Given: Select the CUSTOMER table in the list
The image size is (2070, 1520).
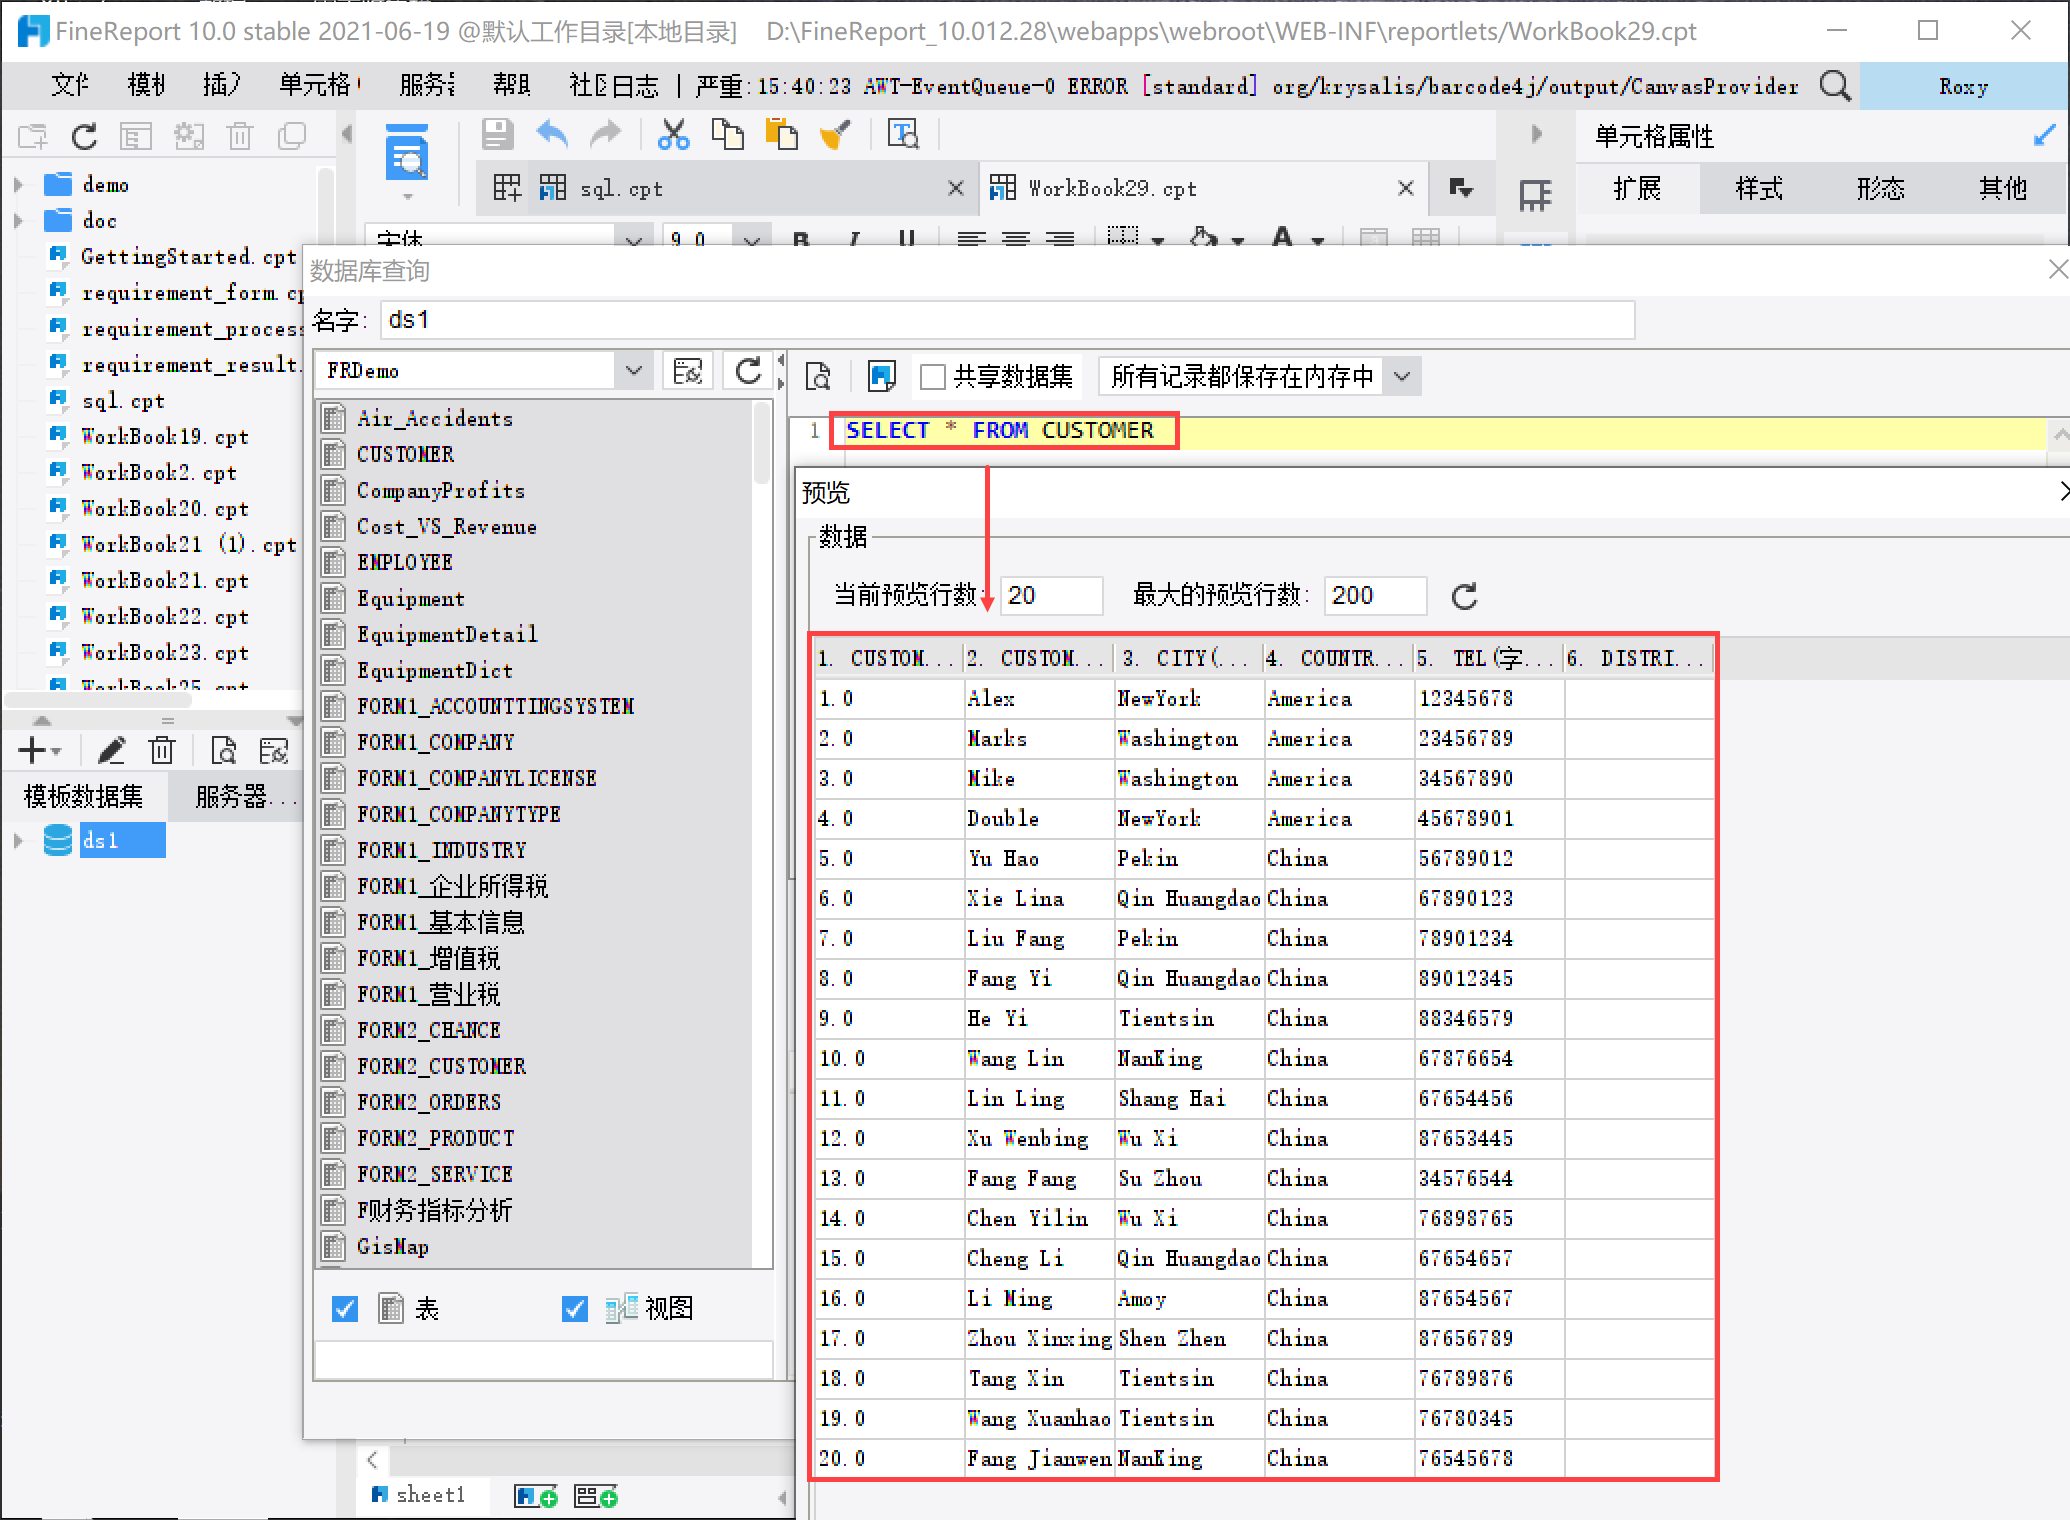Looking at the screenshot, I should coord(405,455).
